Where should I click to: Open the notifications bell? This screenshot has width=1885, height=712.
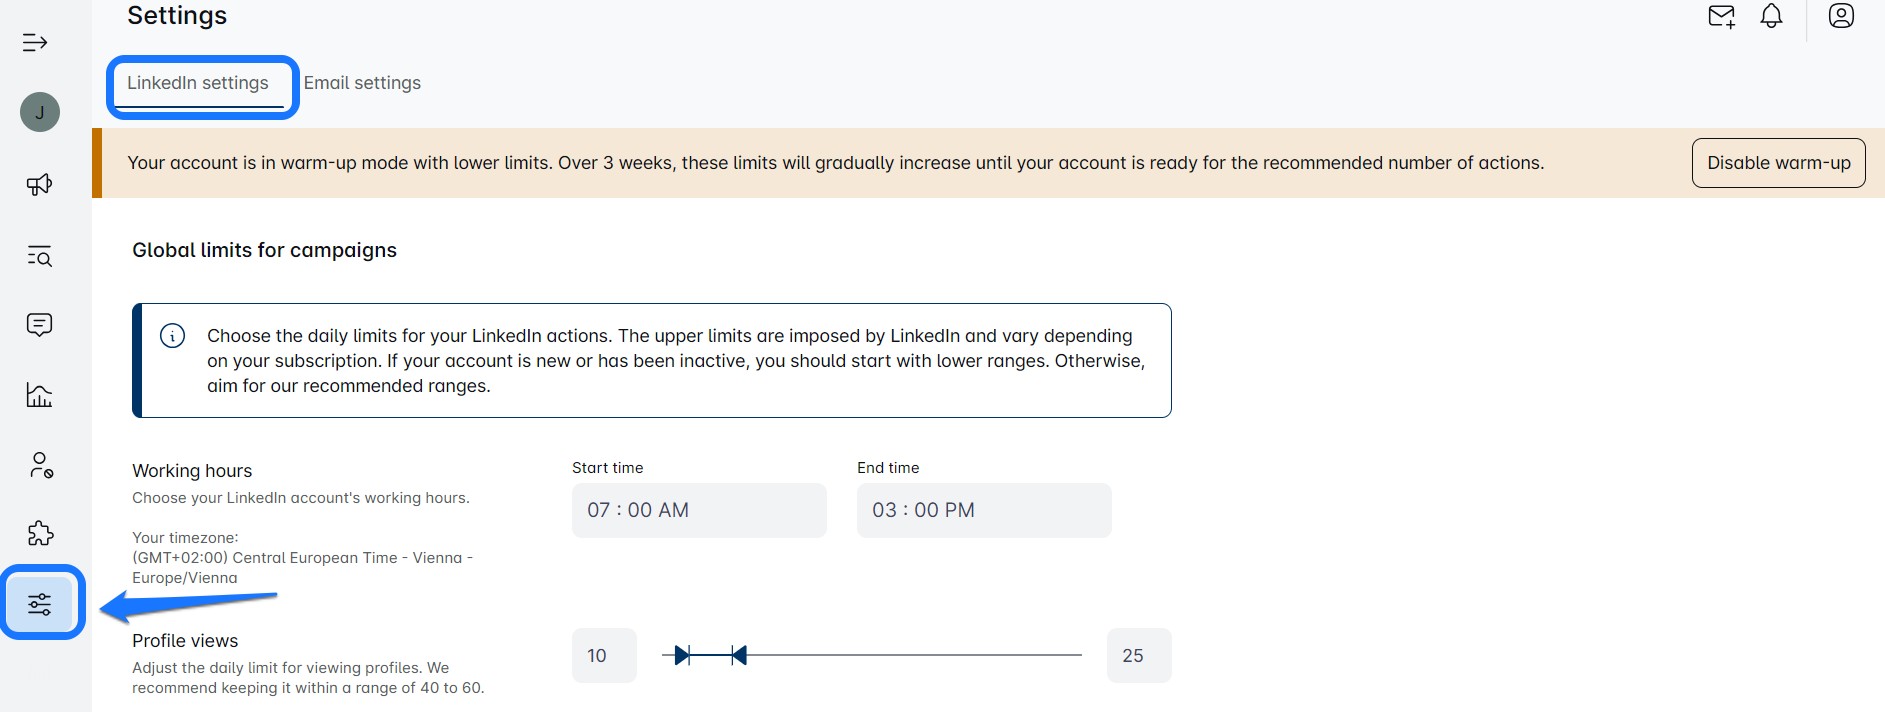pyautogui.click(x=1771, y=16)
